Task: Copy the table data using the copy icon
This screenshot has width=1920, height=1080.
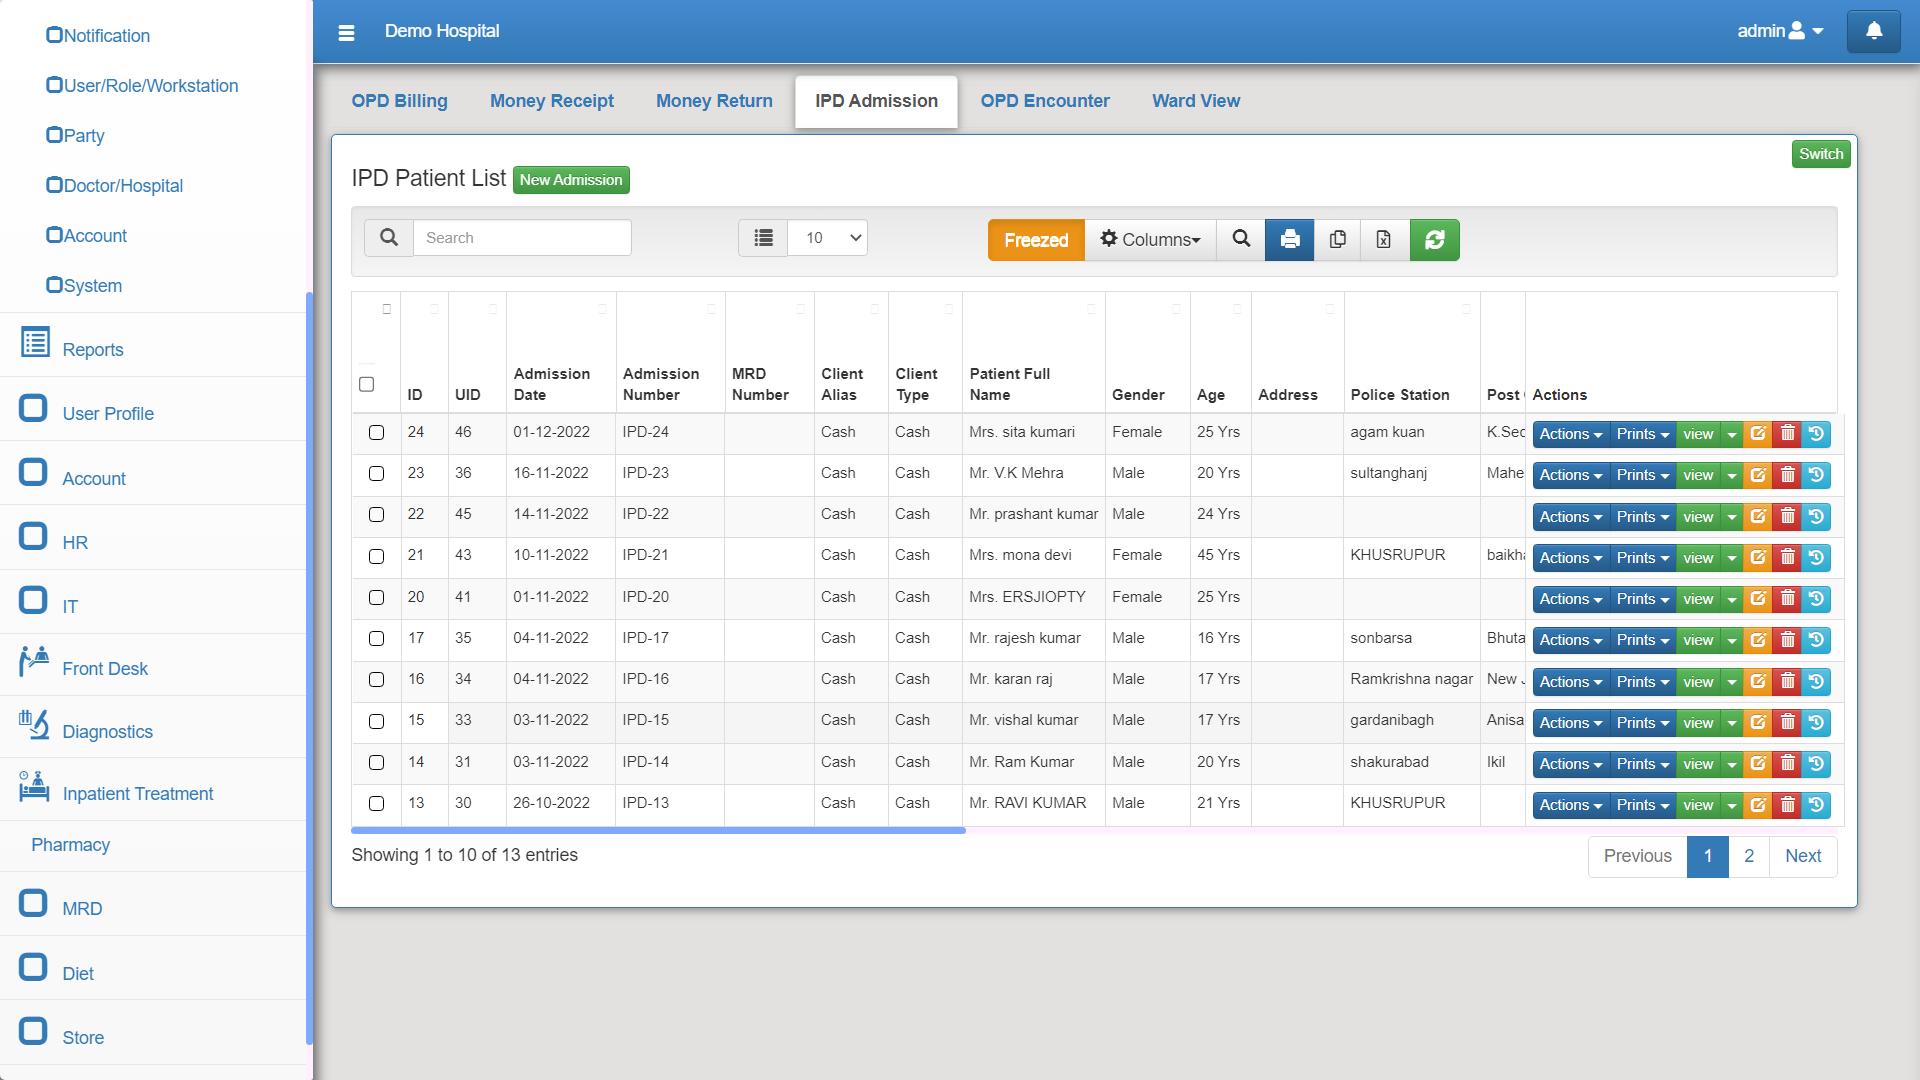Action: point(1337,240)
